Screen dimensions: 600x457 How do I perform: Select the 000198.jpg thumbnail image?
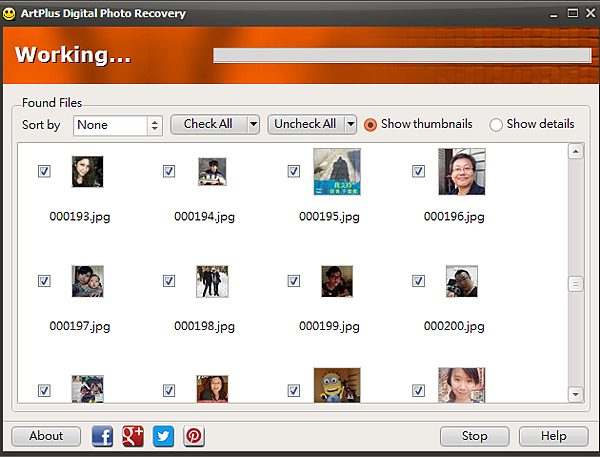coord(212,281)
